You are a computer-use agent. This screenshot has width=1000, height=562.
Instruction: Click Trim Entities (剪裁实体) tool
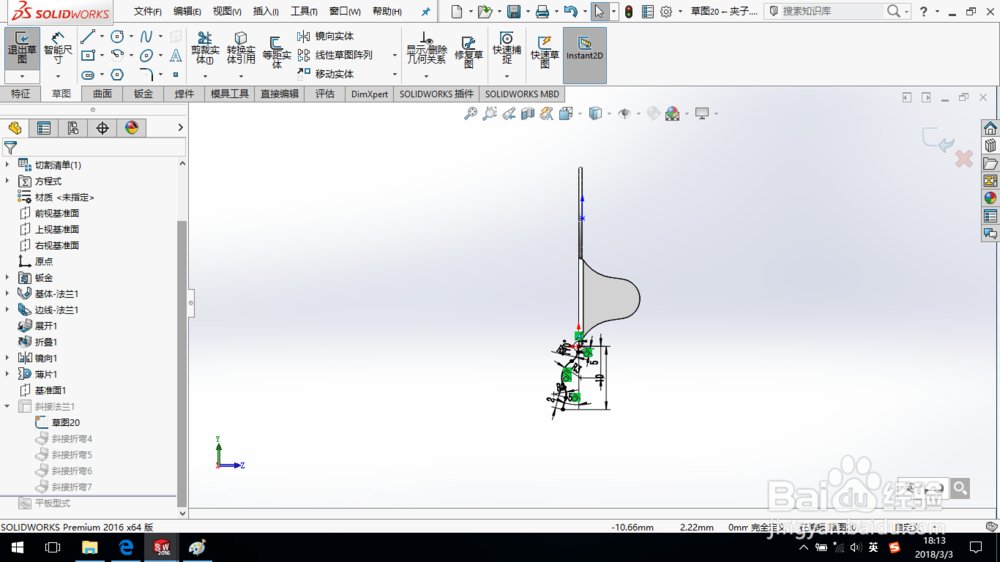(x=205, y=48)
